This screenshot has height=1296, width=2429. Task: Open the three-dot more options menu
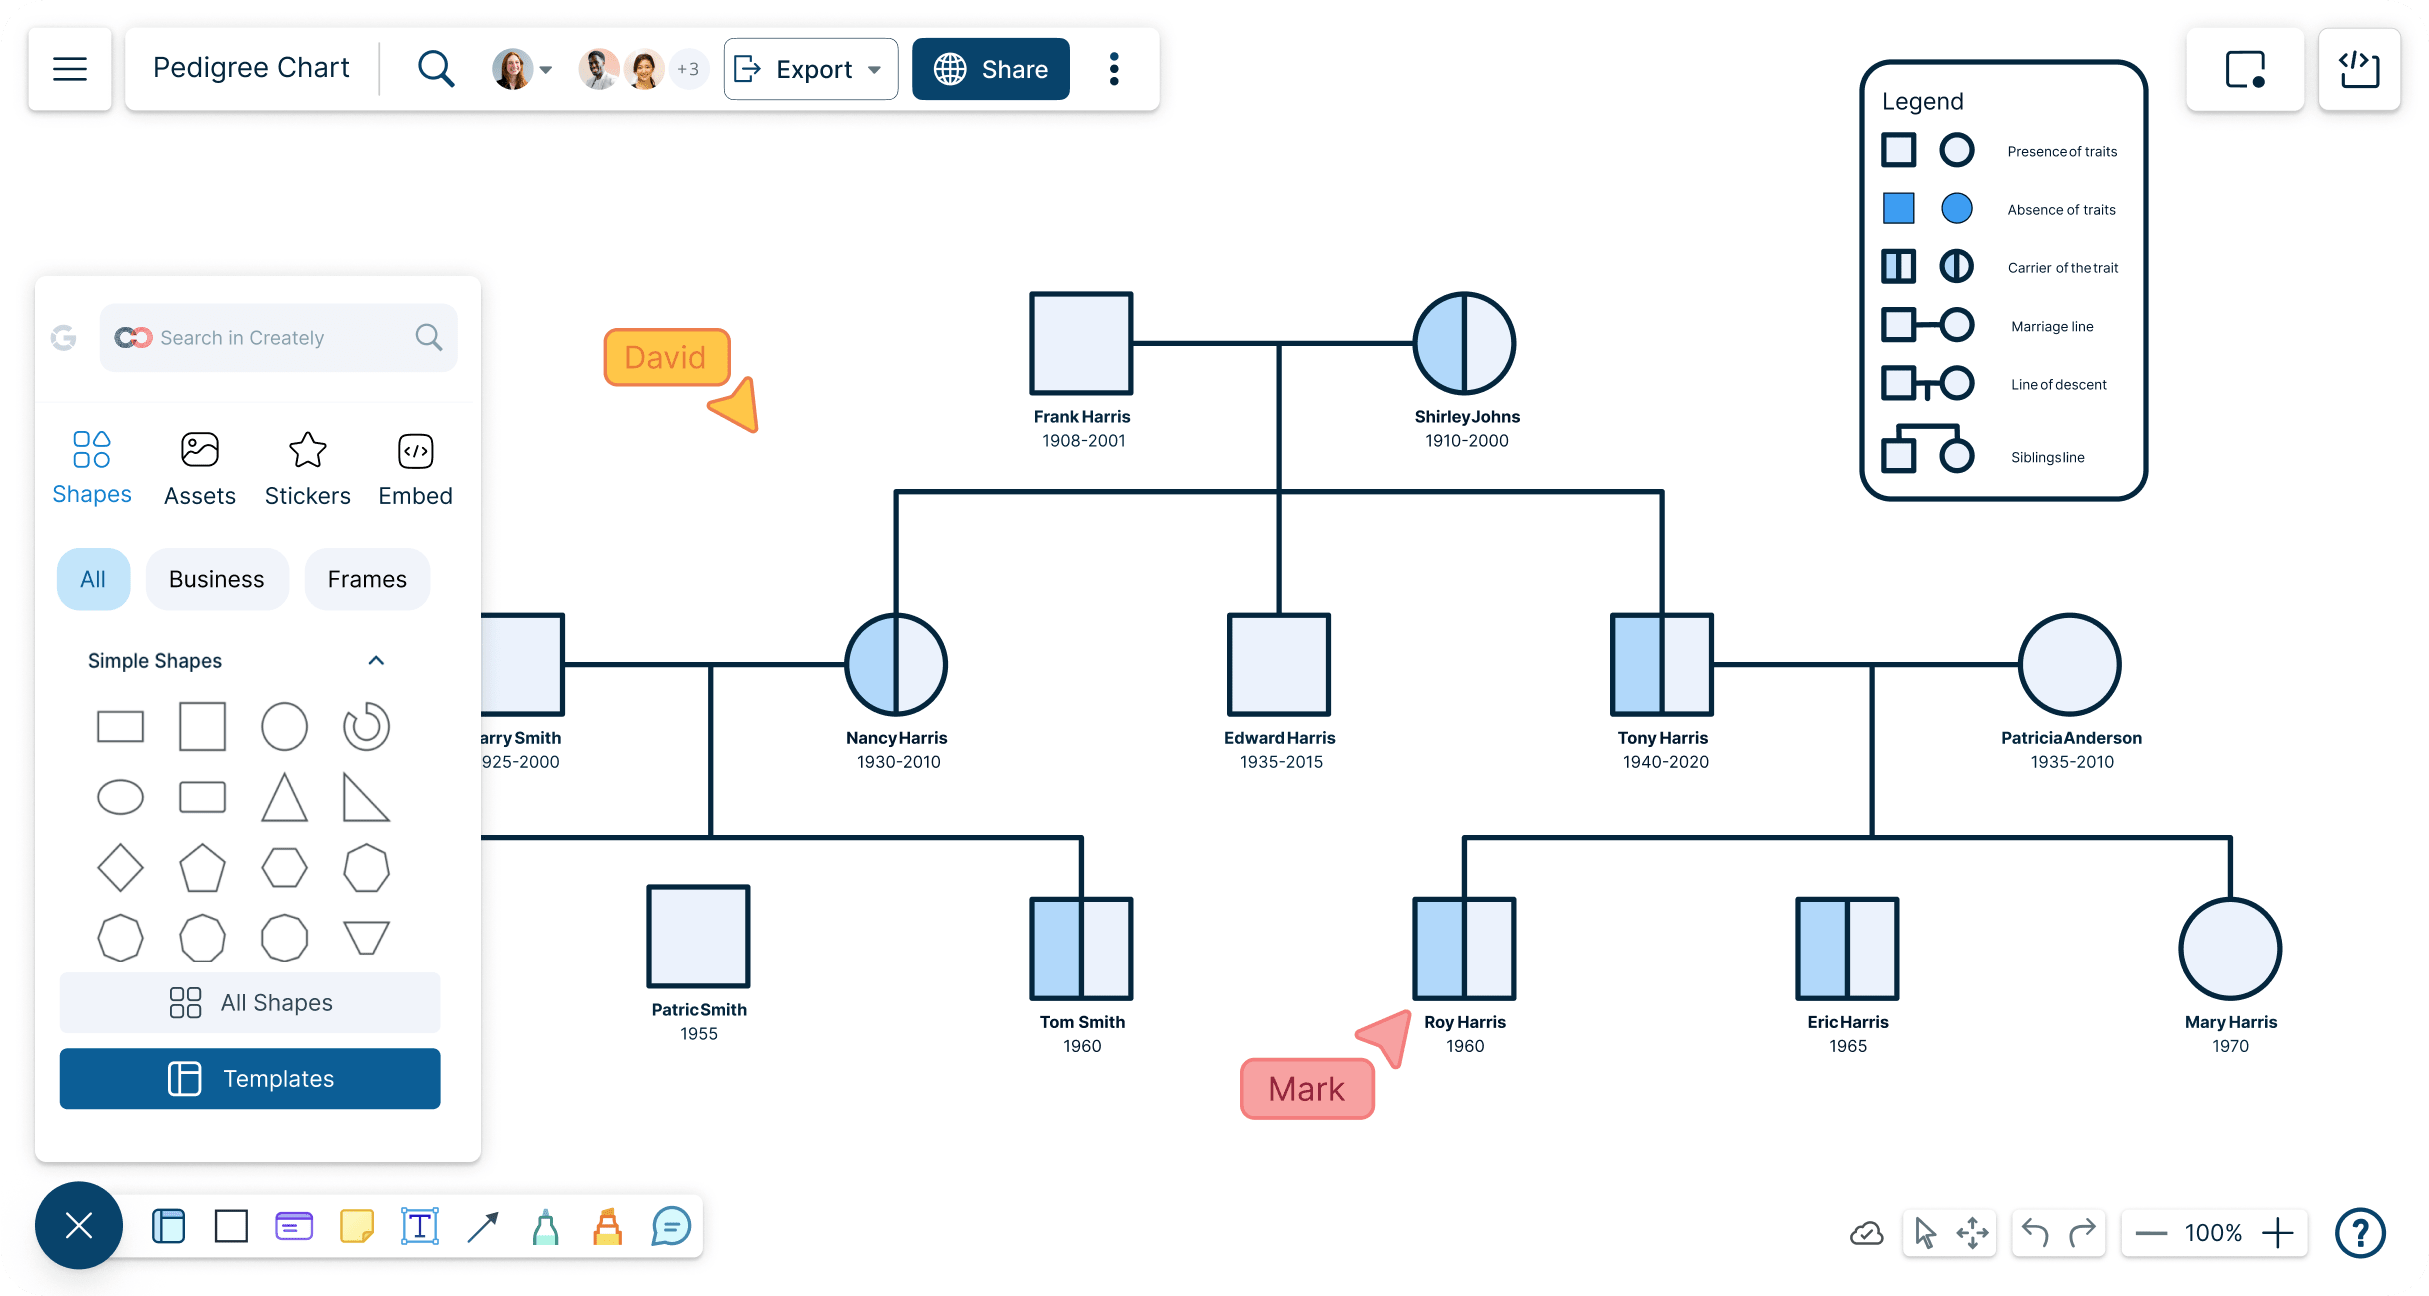click(x=1113, y=69)
